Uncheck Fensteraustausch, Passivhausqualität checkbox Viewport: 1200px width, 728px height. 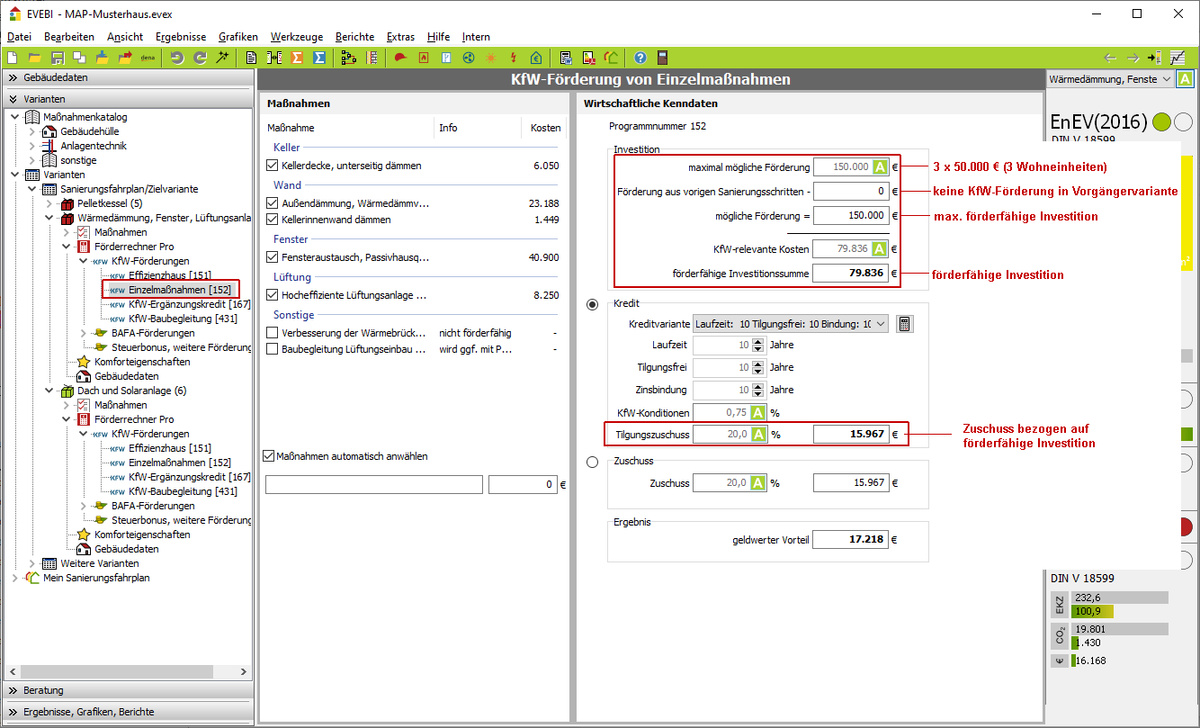[x=273, y=257]
